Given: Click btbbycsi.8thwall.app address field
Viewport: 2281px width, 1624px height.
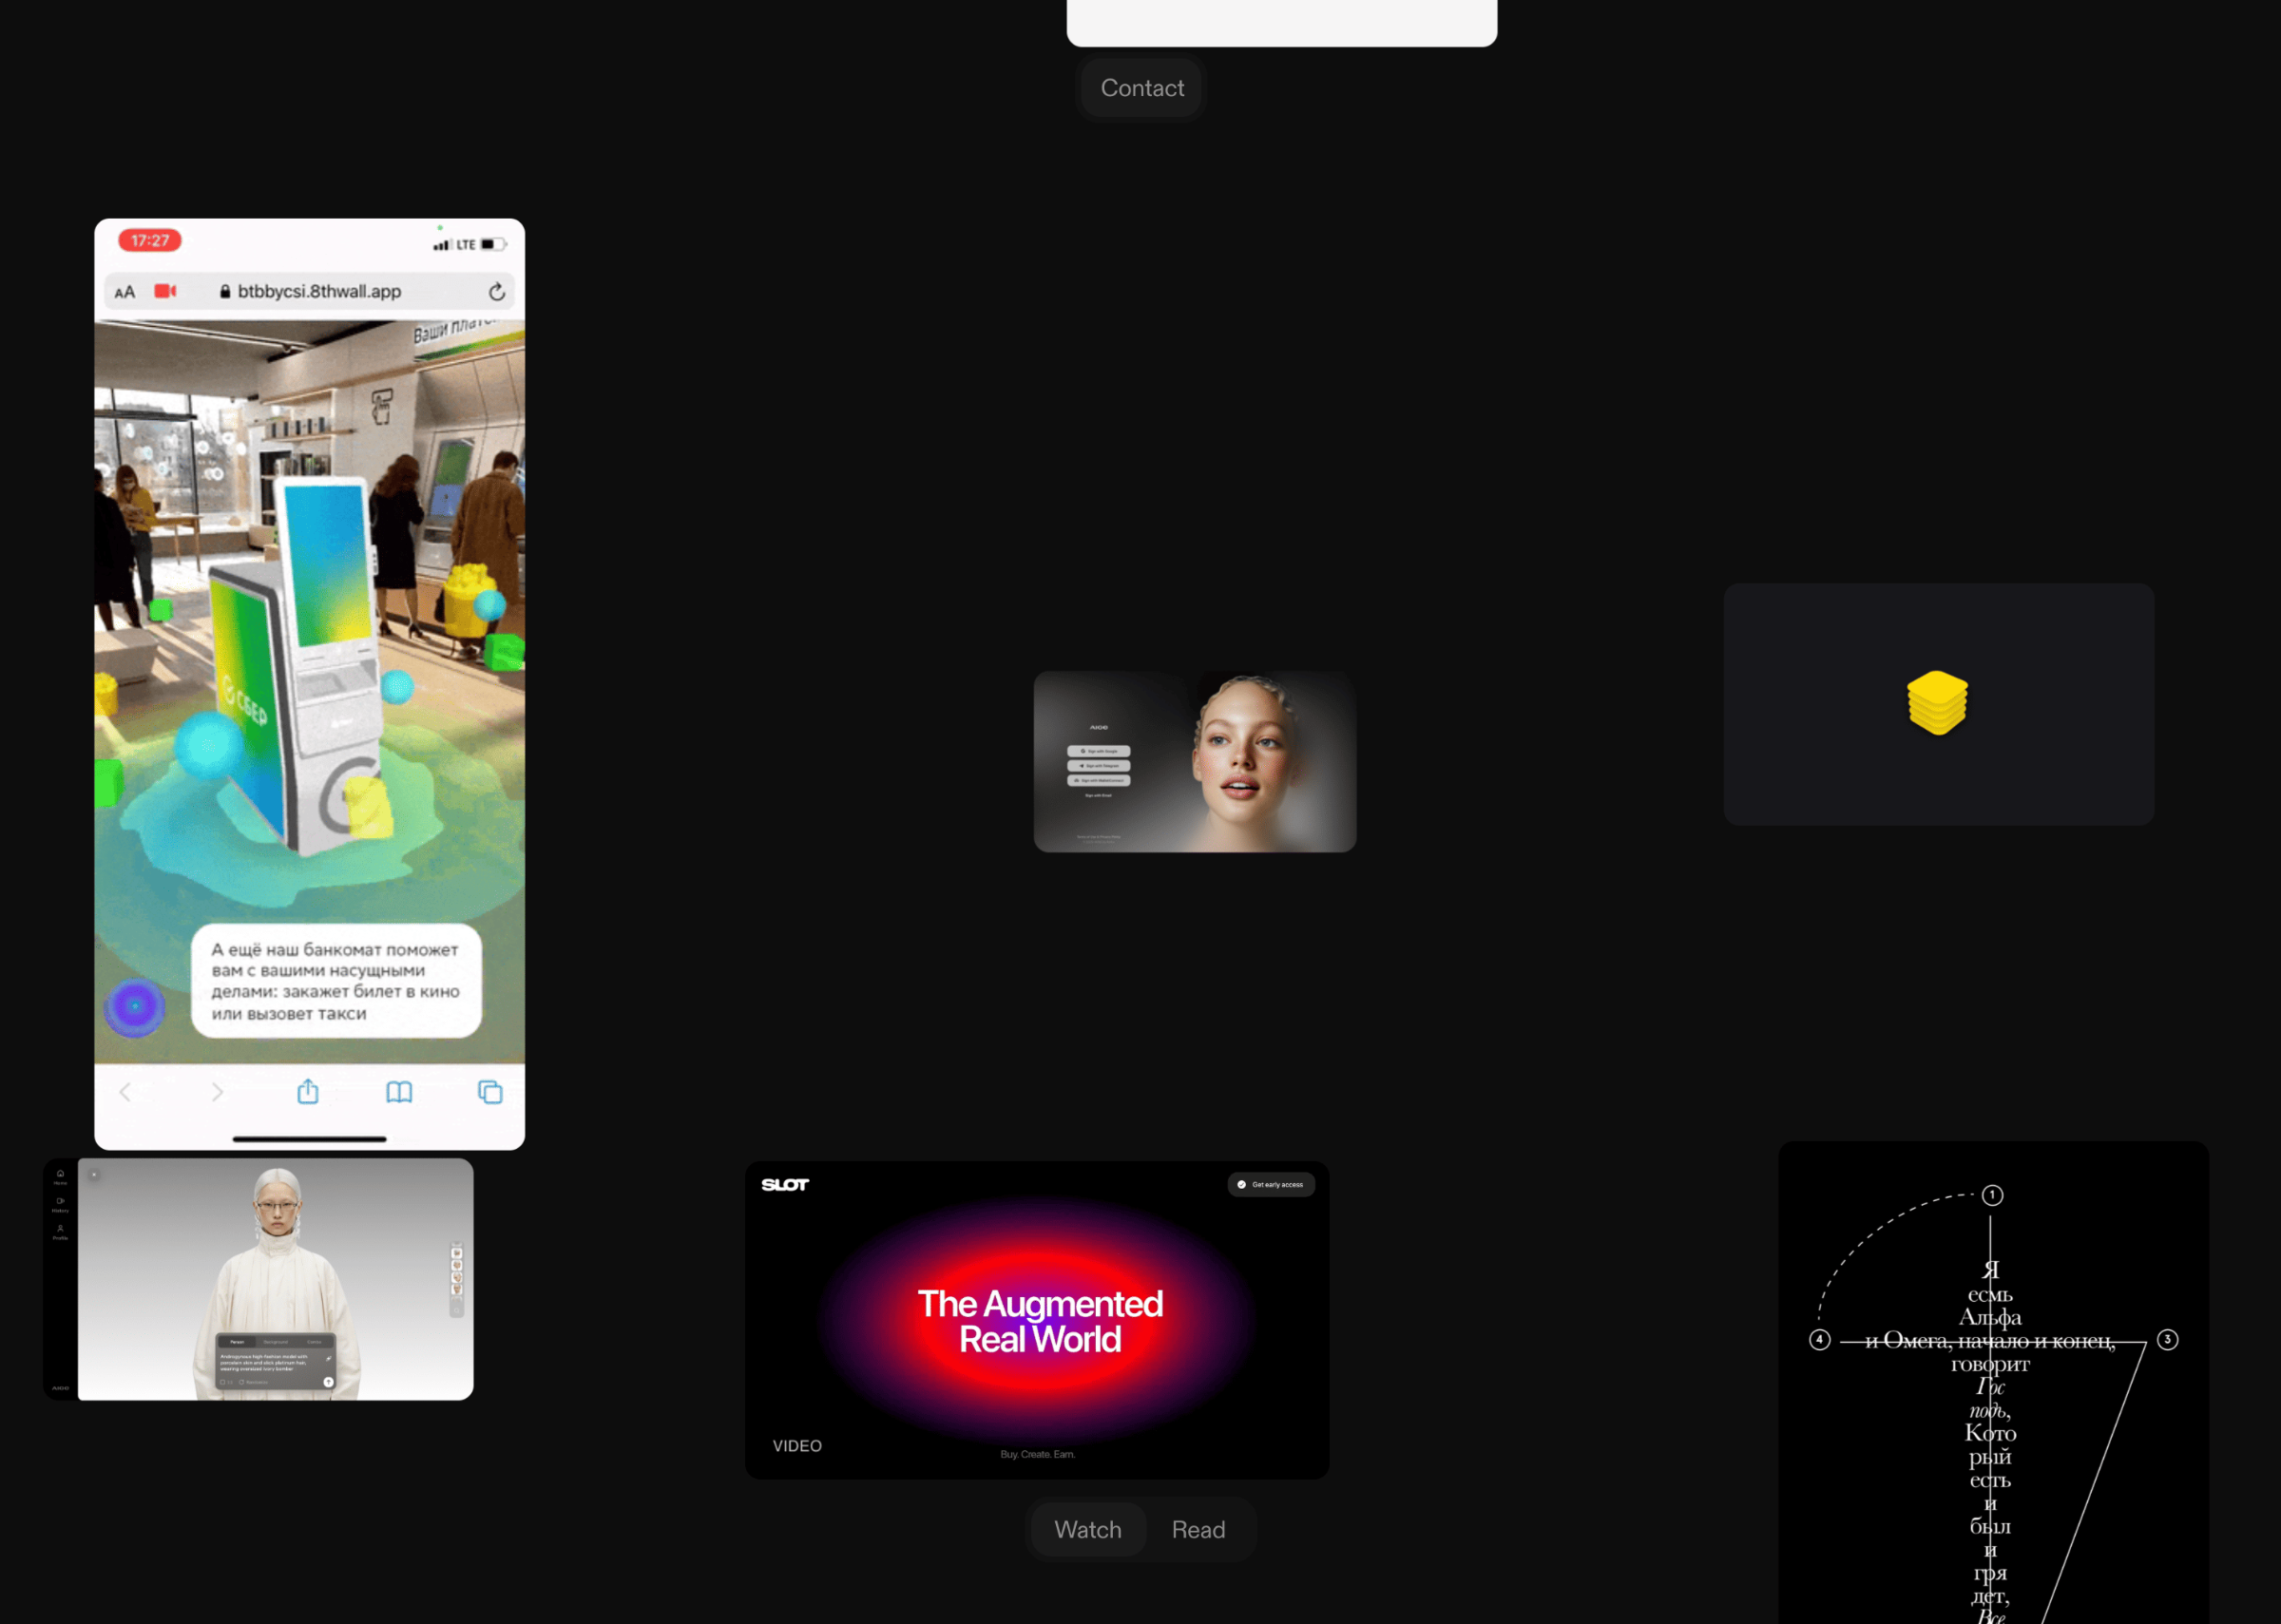Looking at the screenshot, I should [310, 291].
